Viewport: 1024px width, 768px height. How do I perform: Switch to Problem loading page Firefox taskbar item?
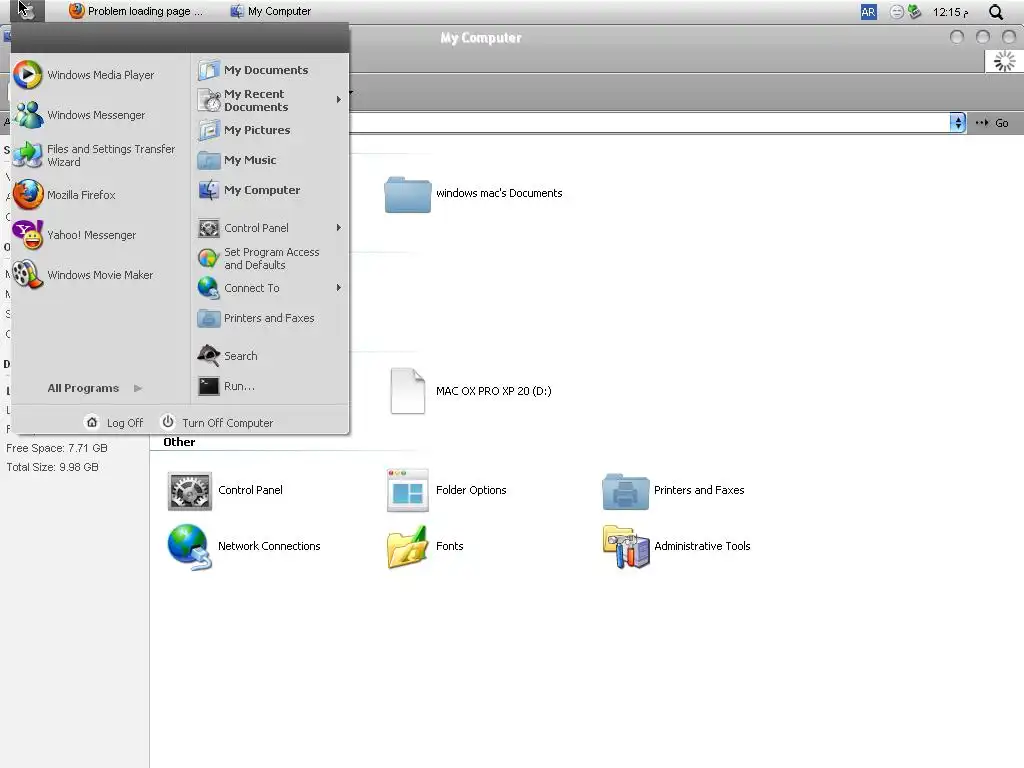(136, 11)
